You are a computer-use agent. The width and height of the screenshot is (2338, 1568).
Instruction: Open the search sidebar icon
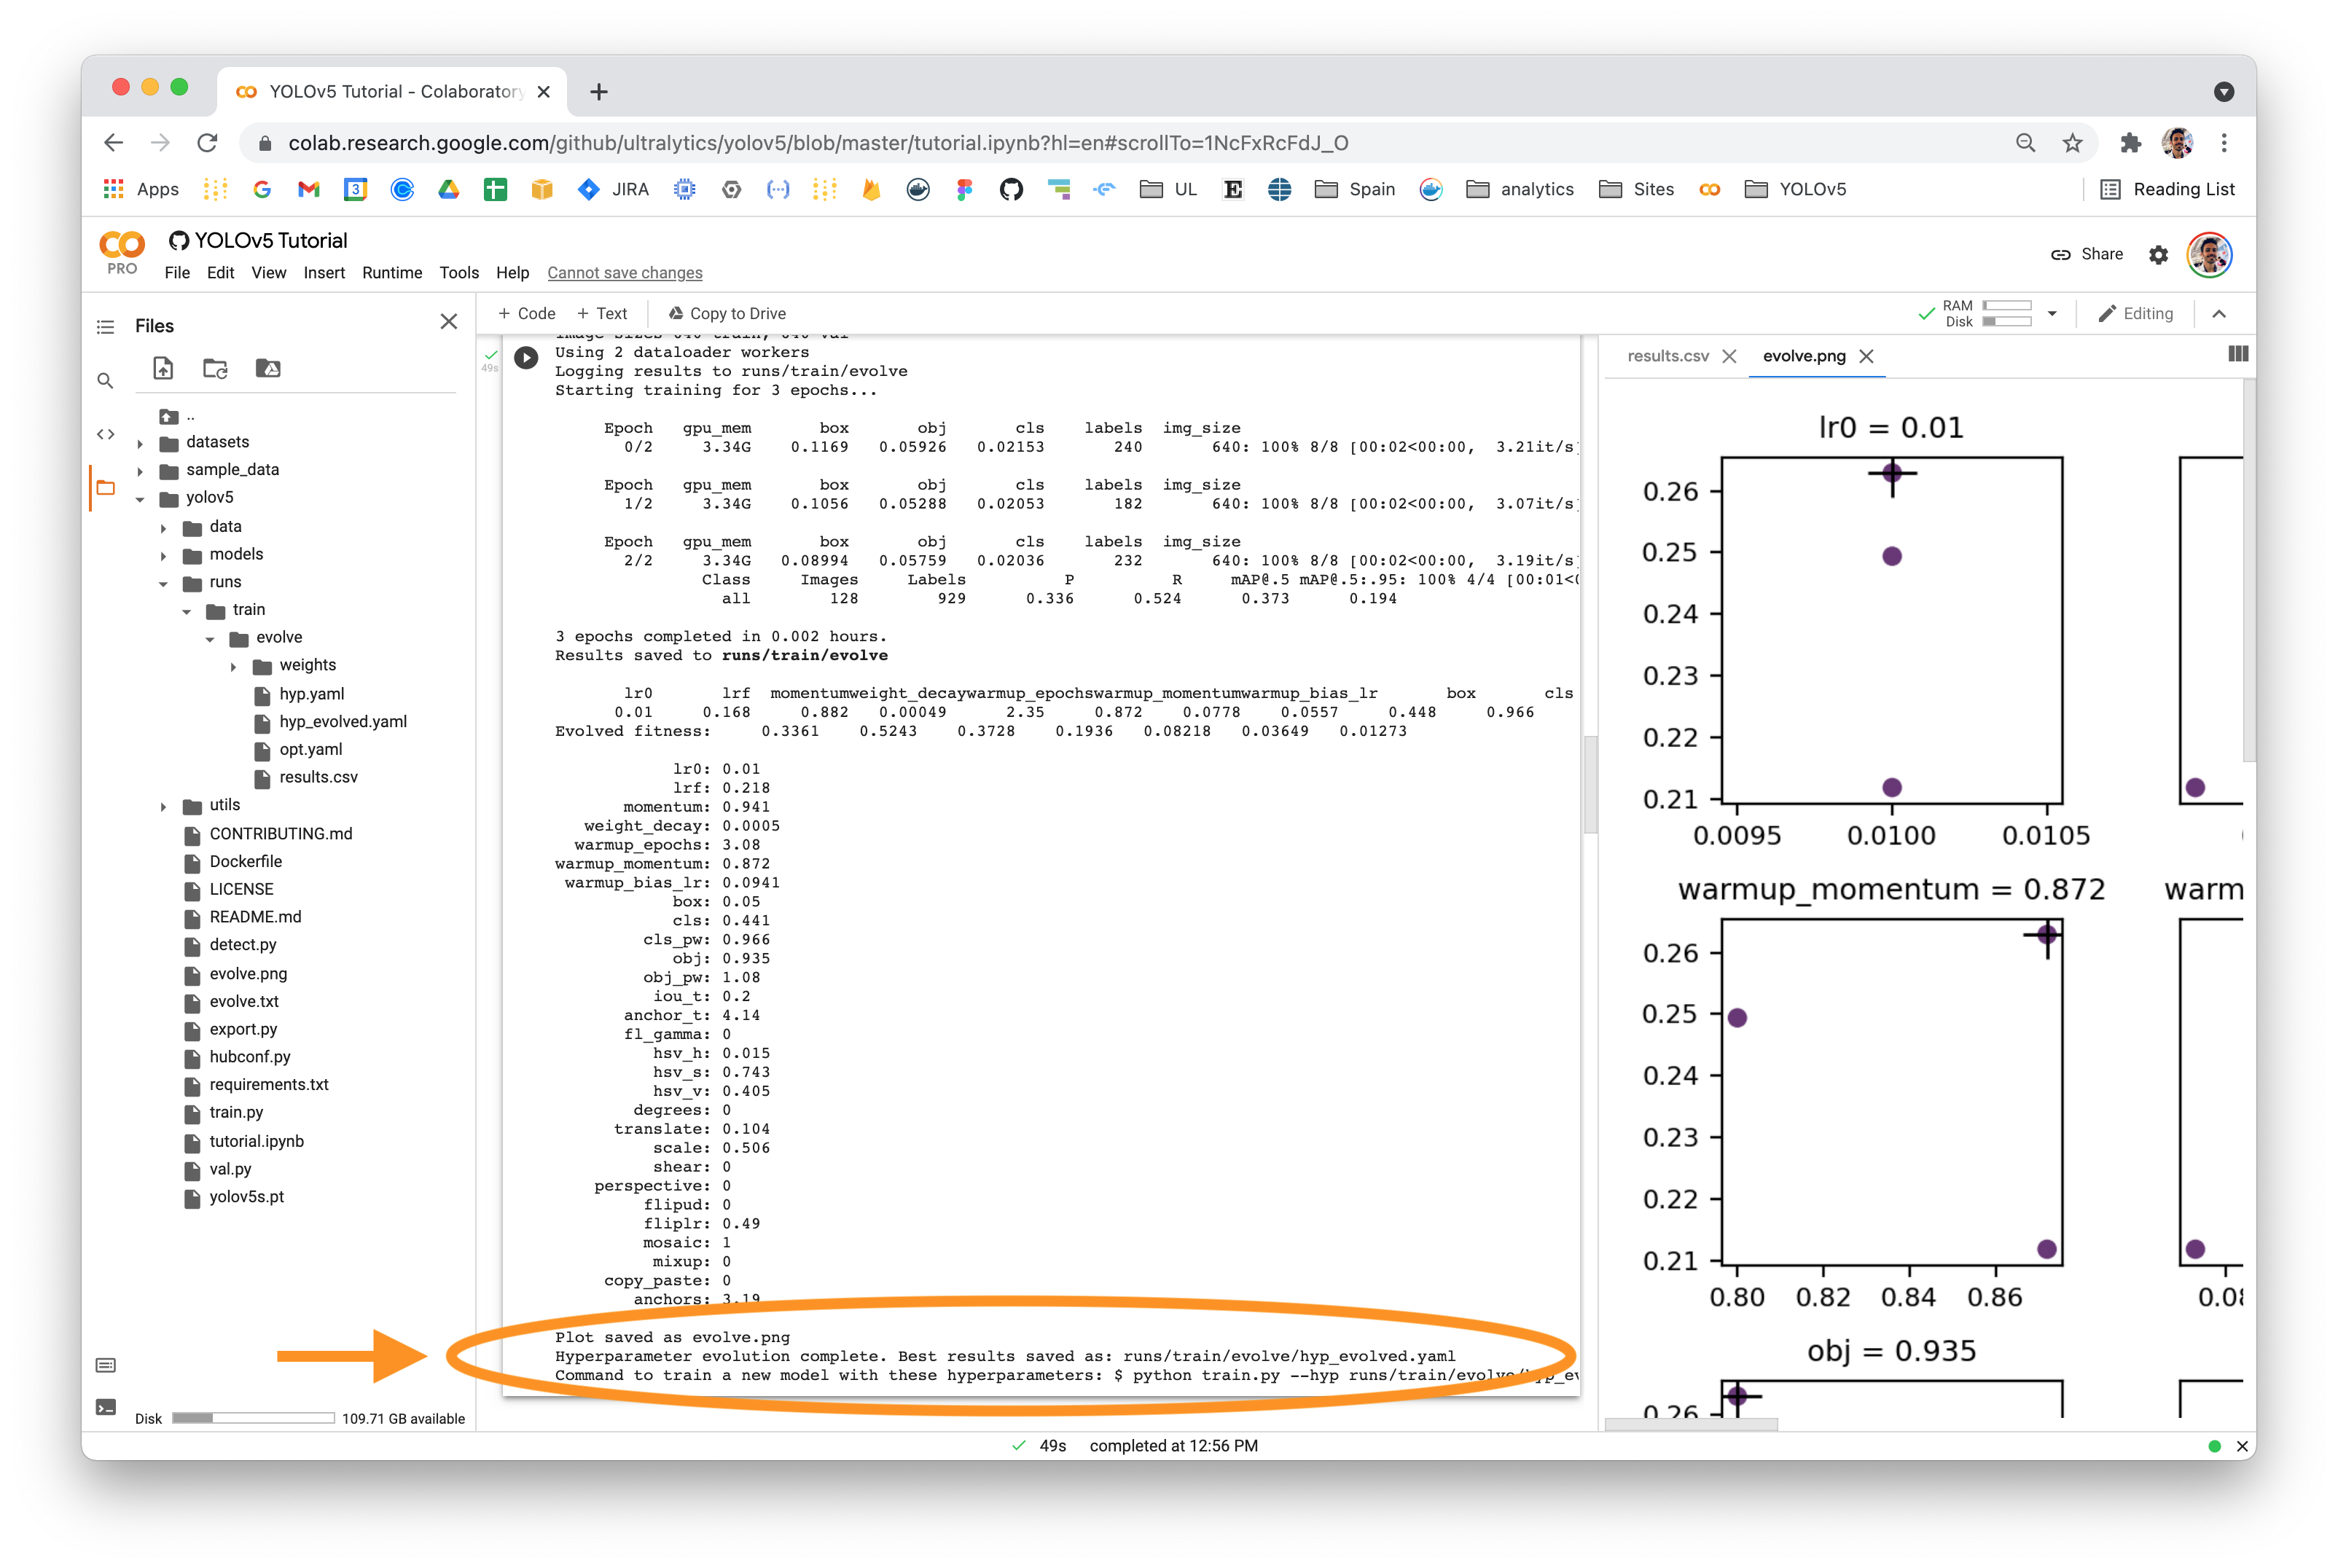tap(105, 381)
